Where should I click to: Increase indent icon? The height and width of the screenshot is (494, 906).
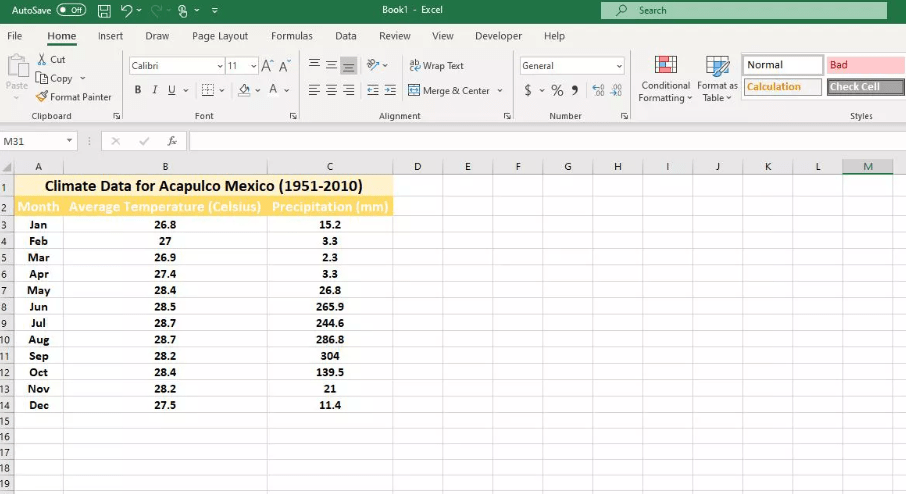(390, 90)
